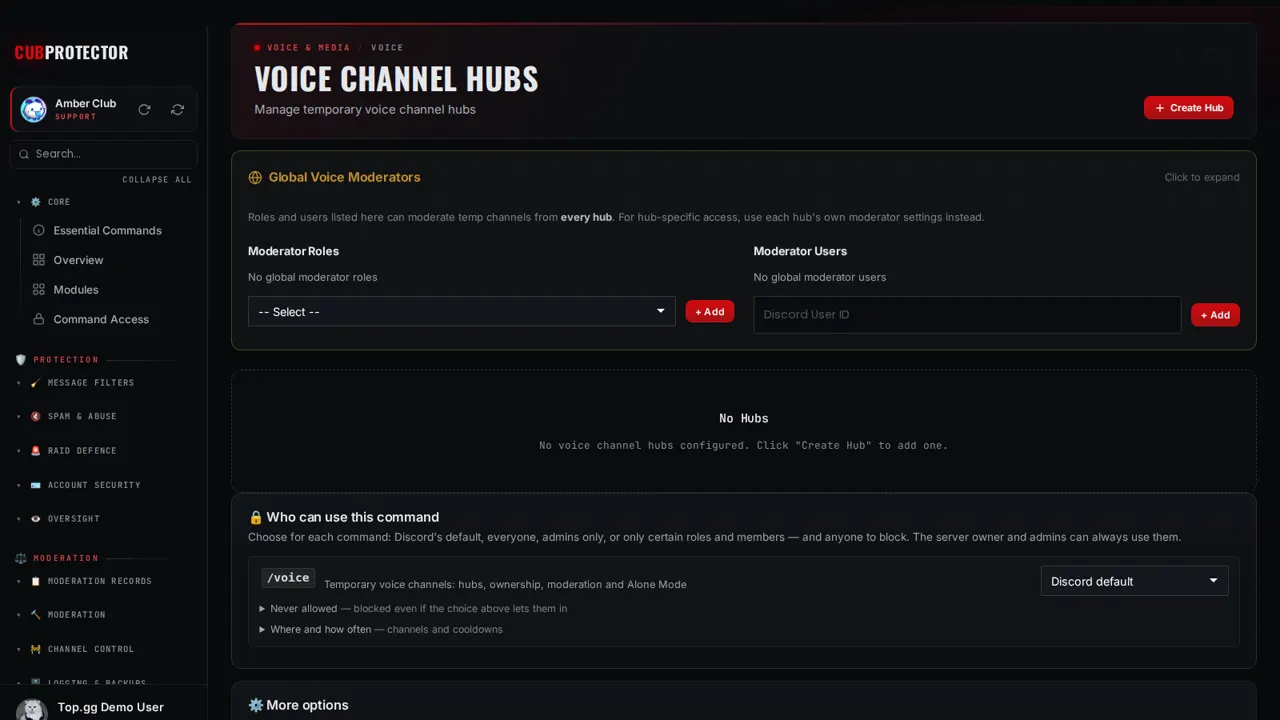Expand the 'Where and how often' disclosure
Viewport: 1280px width, 720px height.
381,629
